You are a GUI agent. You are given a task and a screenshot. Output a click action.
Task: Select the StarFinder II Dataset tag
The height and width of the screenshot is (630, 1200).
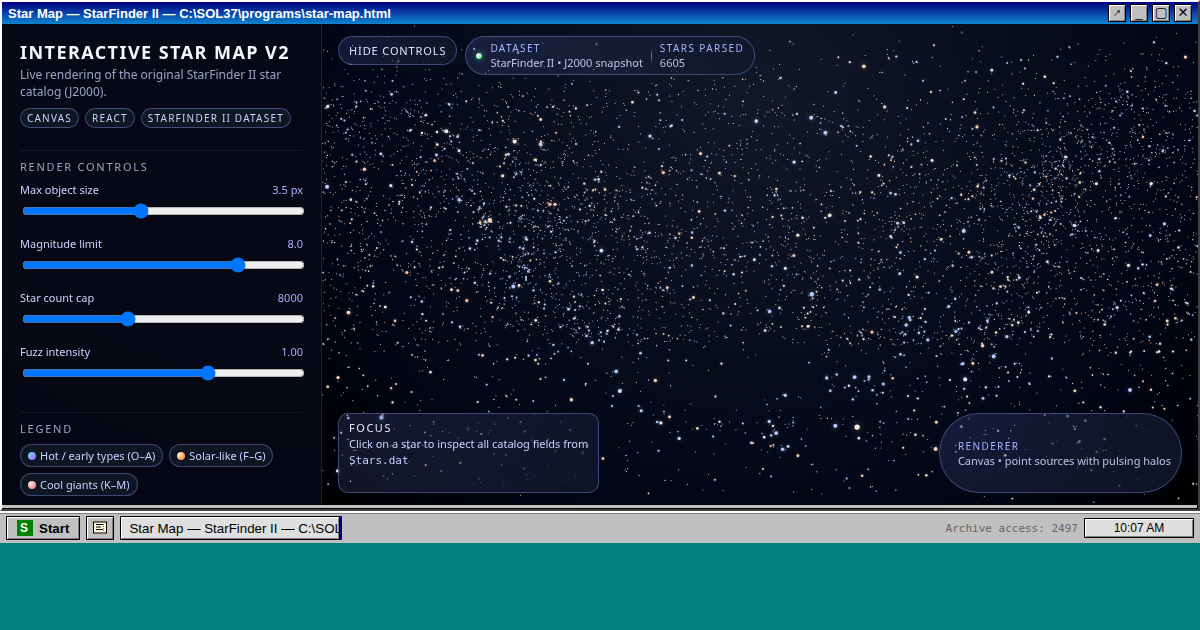[215, 118]
